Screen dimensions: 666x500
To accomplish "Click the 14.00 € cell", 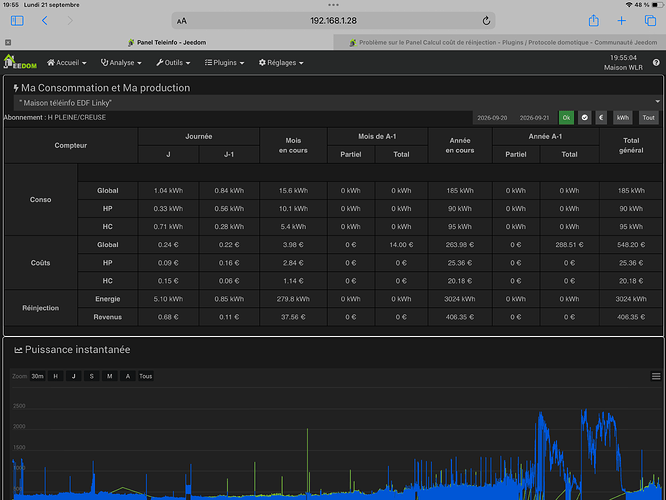I will (x=401, y=245).
